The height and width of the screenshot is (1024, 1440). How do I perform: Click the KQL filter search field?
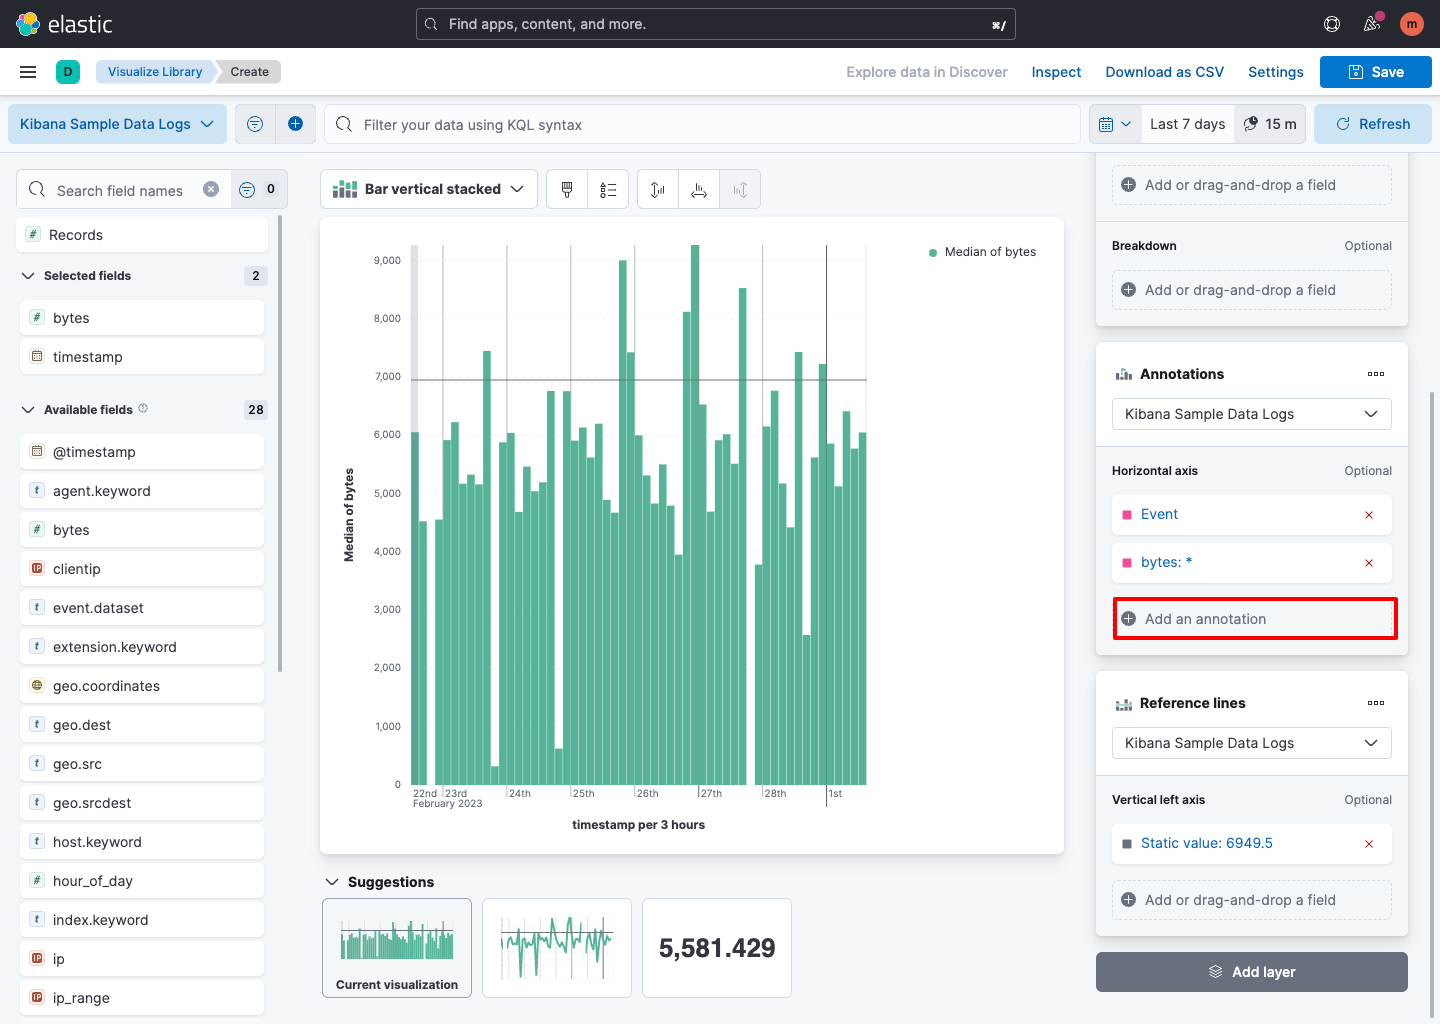point(700,124)
